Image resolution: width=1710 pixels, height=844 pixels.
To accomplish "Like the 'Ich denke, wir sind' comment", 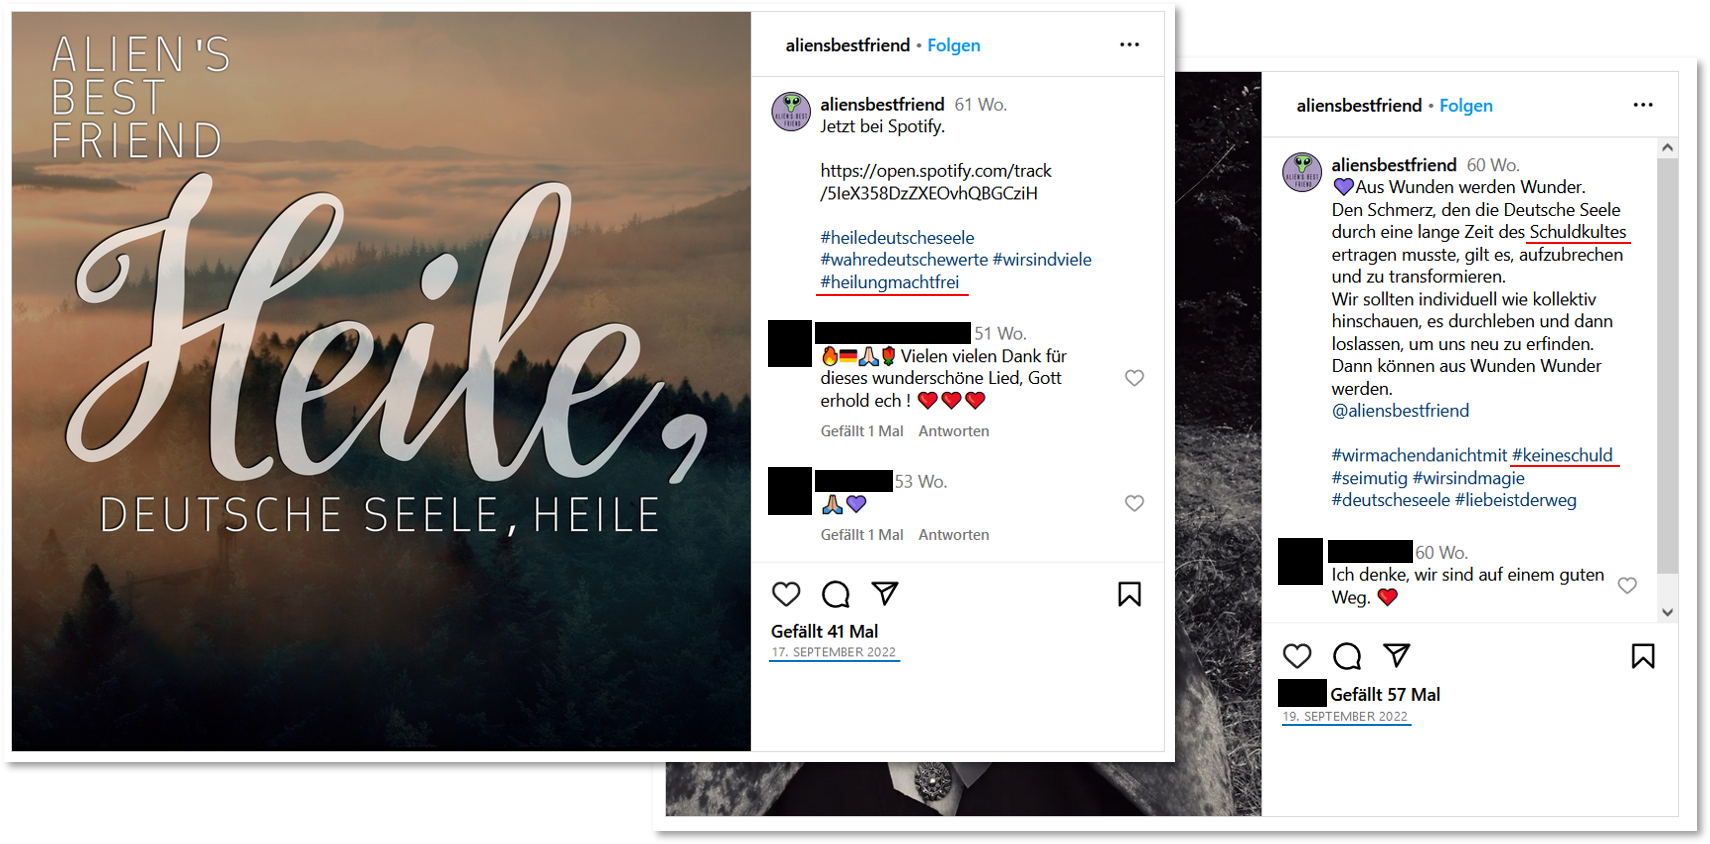I will point(1627,585).
